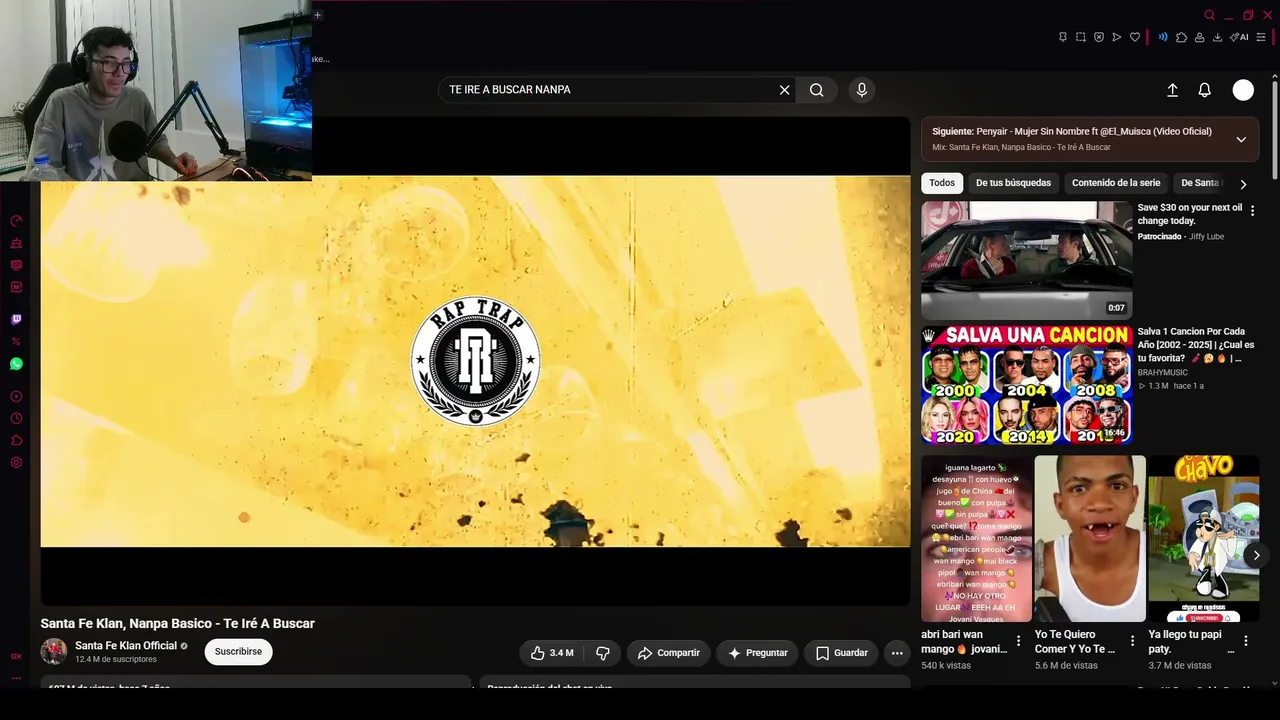Clear the YouTube search text with the X
Screen dimensions: 1280x720
point(785,90)
